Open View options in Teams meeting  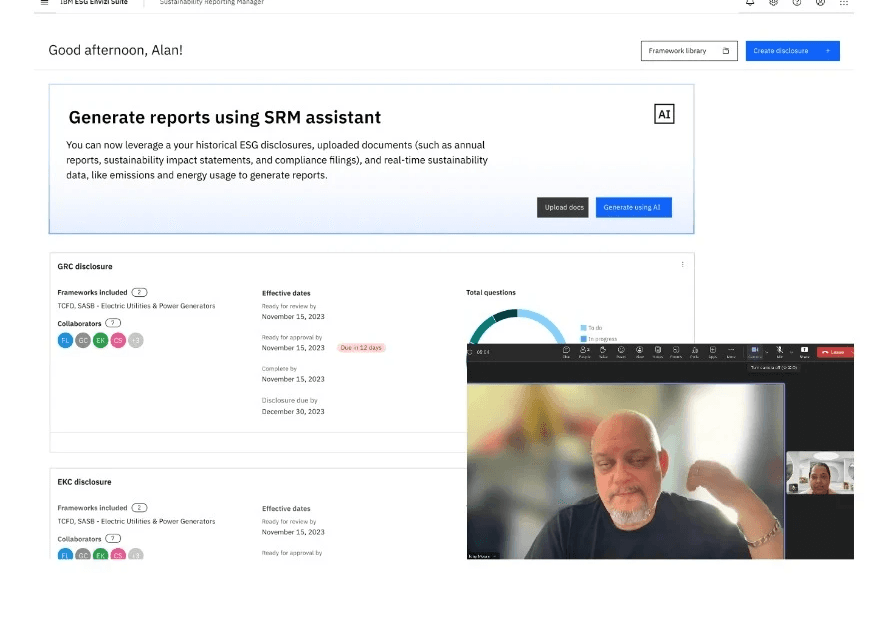tap(639, 352)
